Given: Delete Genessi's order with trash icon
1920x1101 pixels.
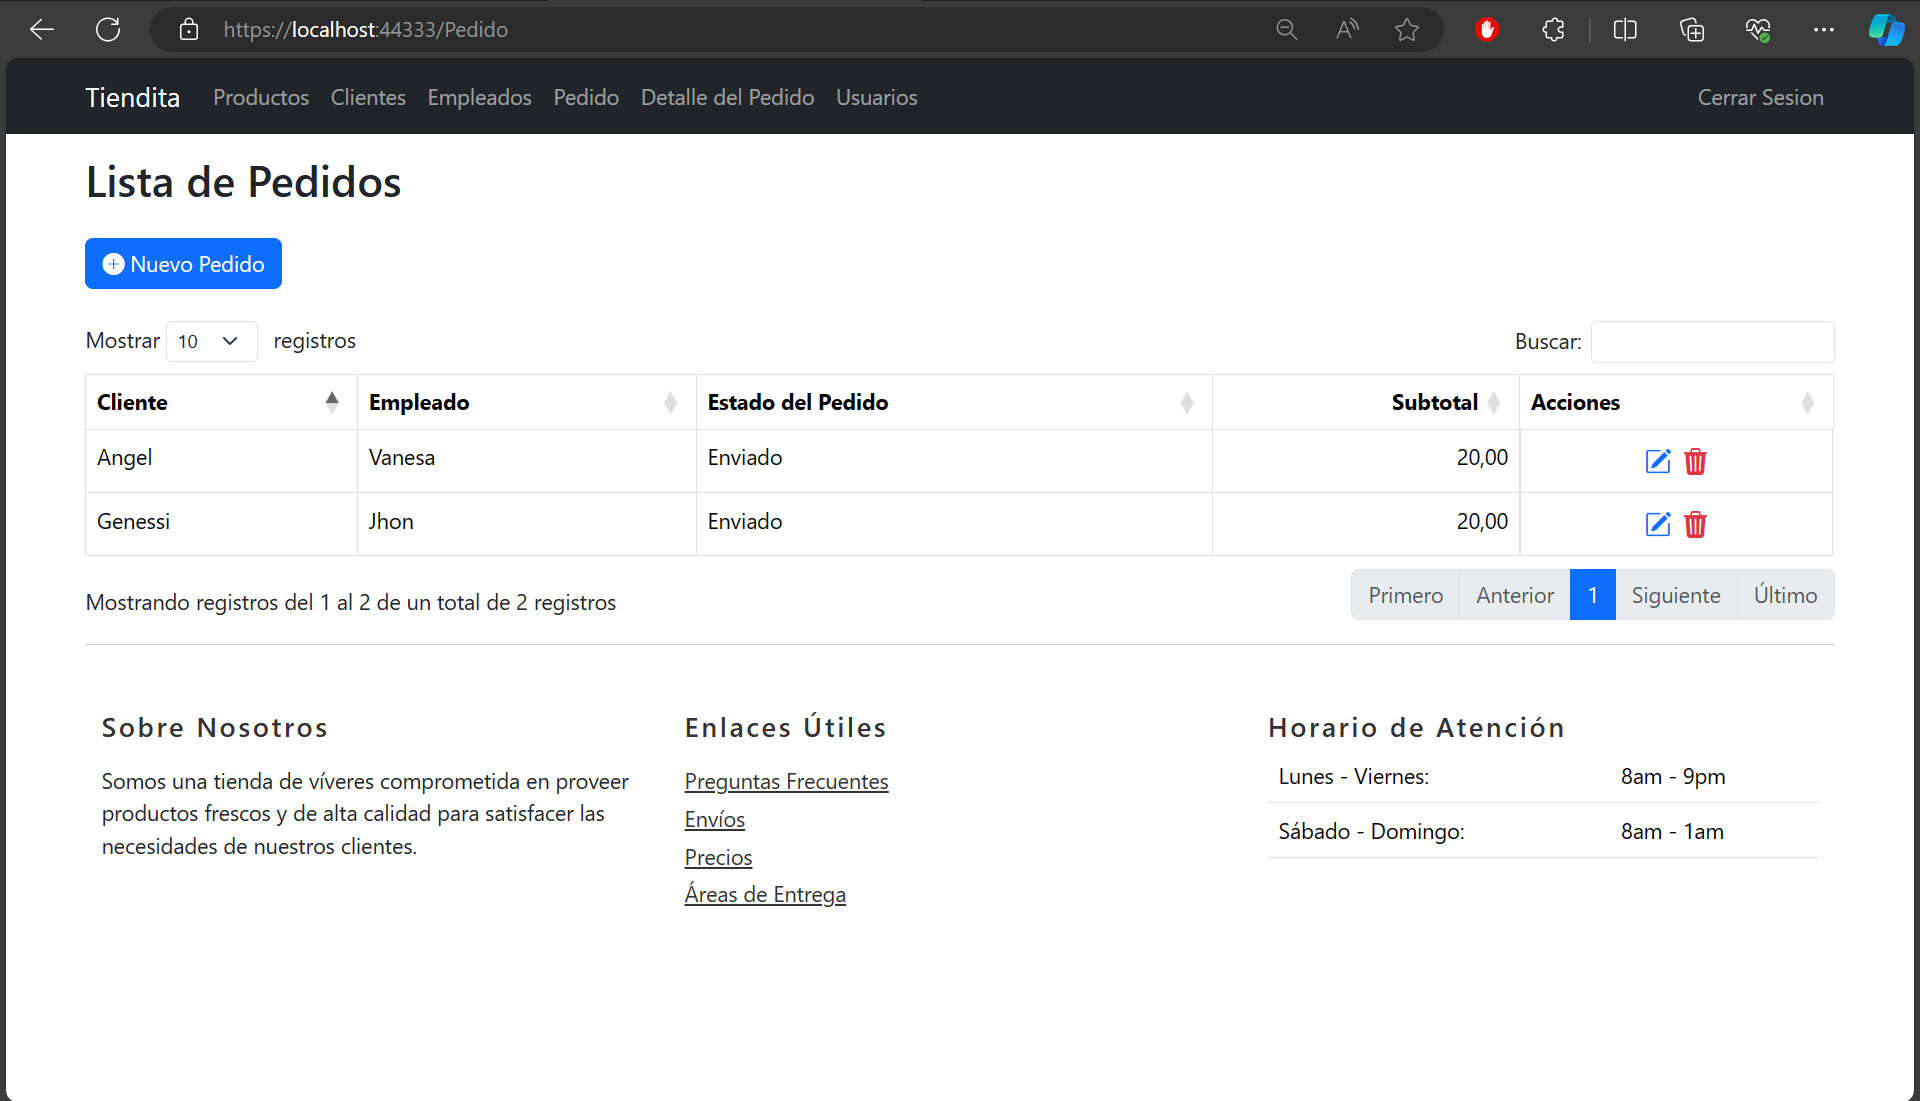Looking at the screenshot, I should tap(1695, 524).
